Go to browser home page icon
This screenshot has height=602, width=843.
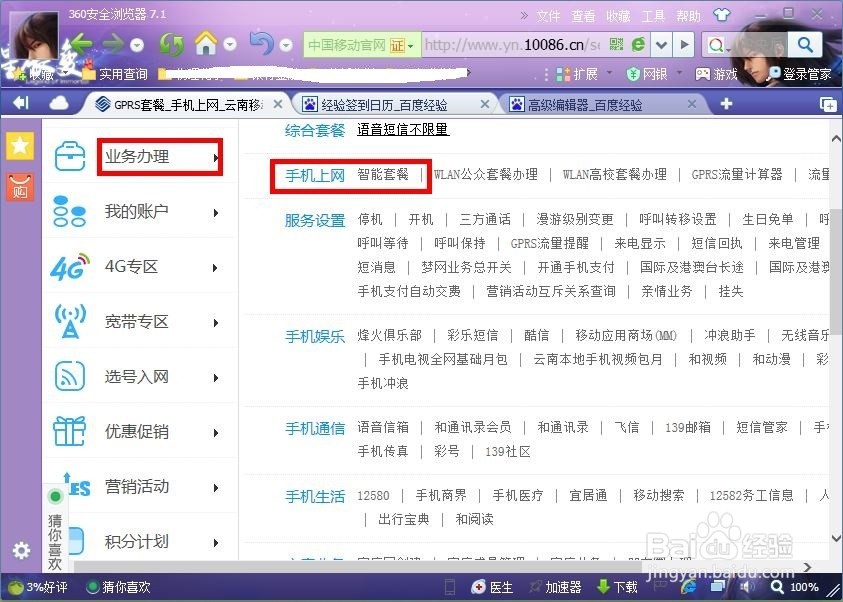coord(206,43)
